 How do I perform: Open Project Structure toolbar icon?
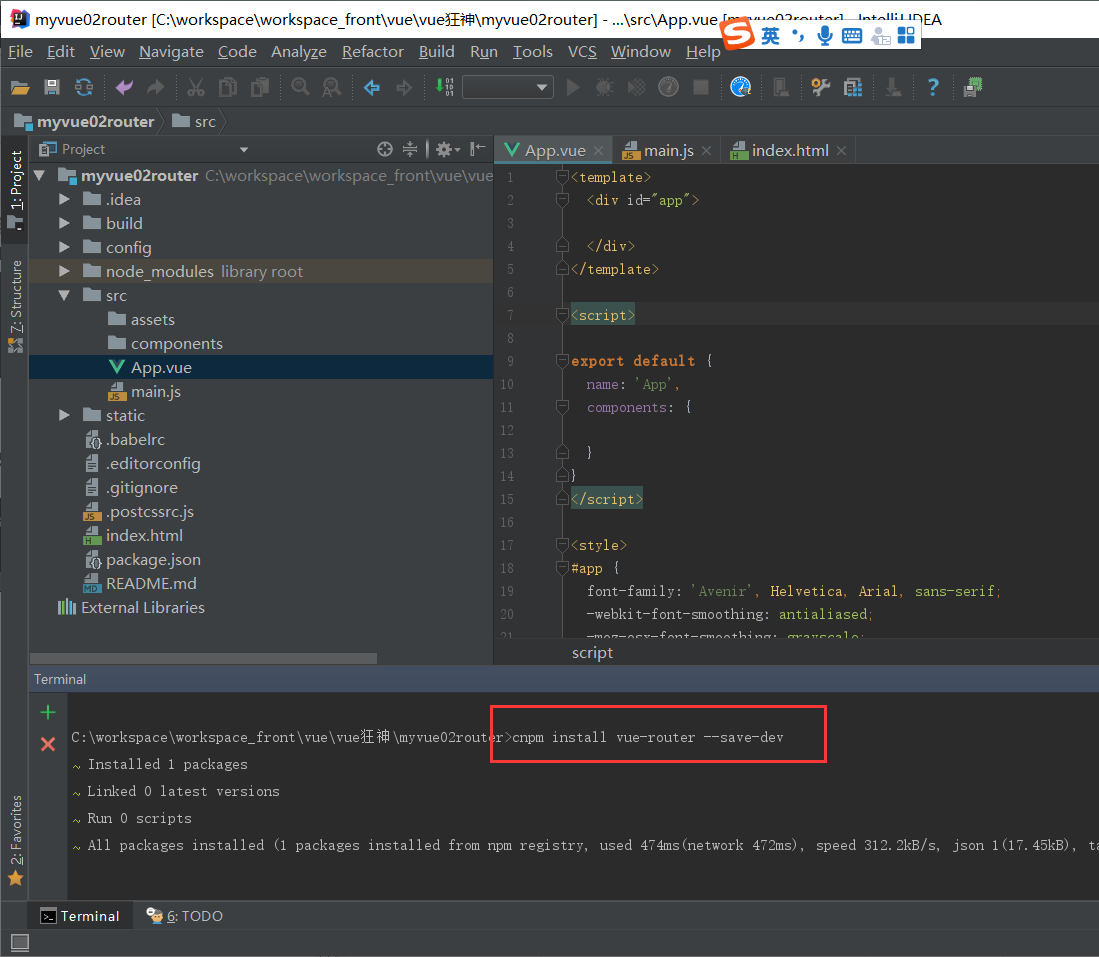[x=853, y=88]
